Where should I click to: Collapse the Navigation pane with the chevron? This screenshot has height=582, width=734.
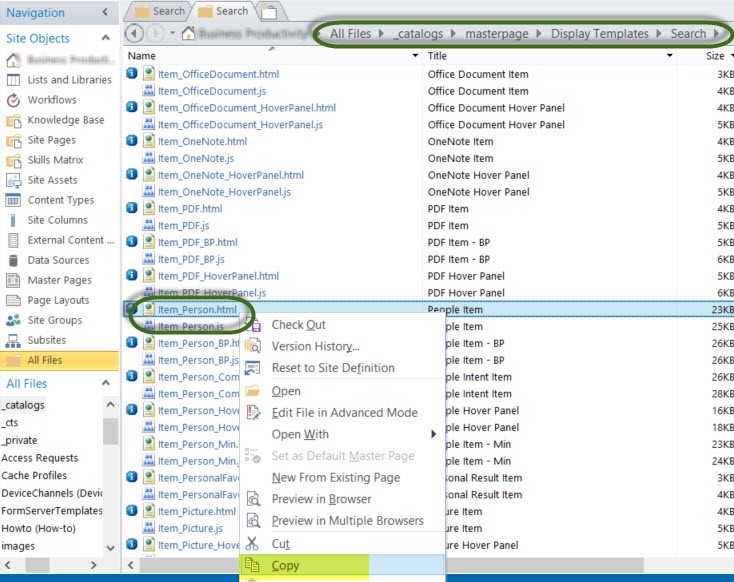[106, 13]
